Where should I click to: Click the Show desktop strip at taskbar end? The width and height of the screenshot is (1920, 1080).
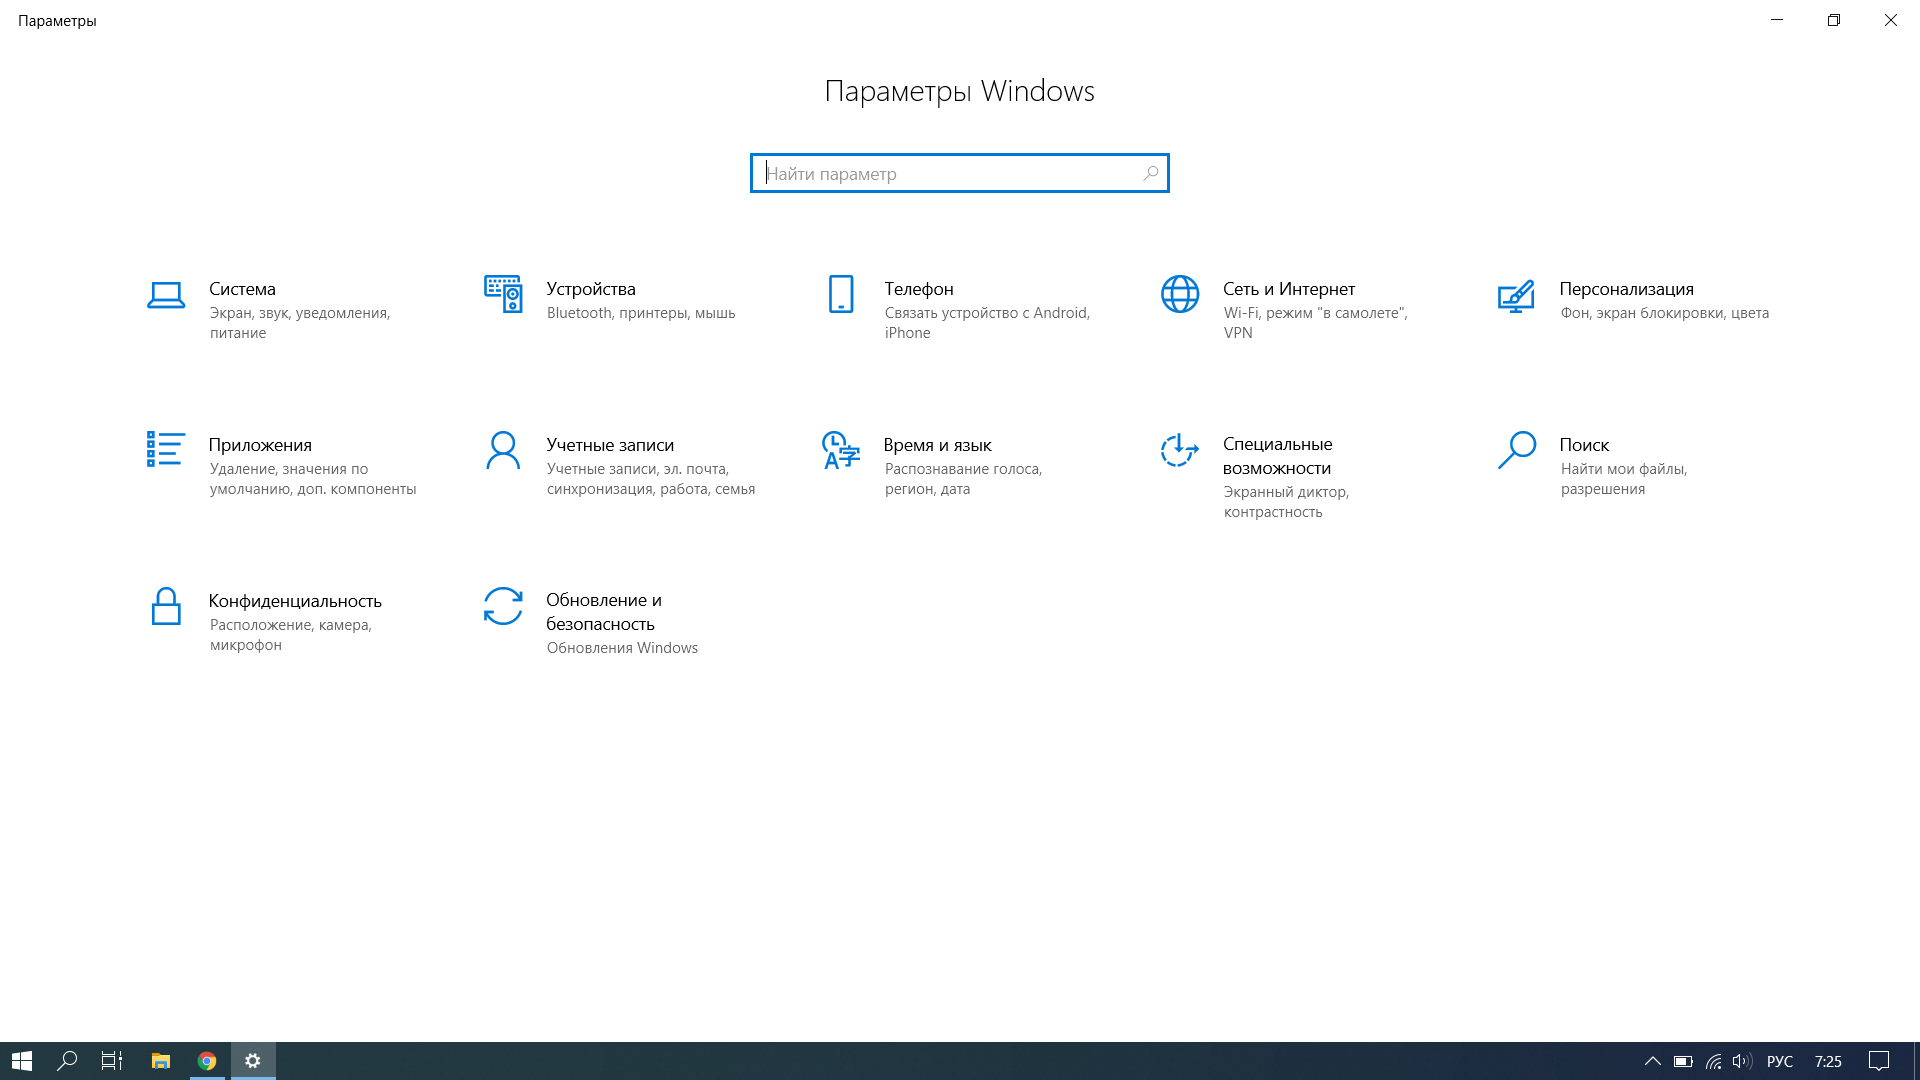pyautogui.click(x=1916, y=1061)
